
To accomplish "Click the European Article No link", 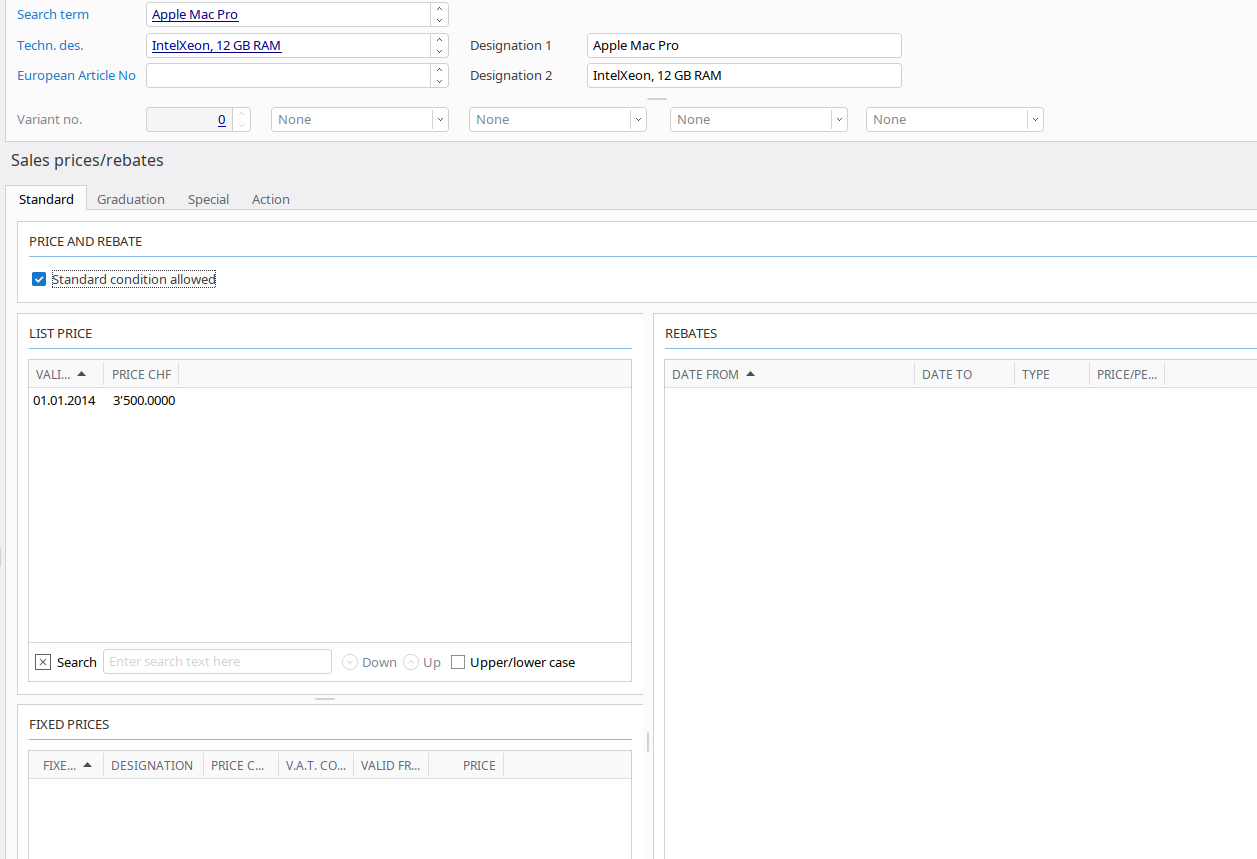I will click(x=76, y=76).
